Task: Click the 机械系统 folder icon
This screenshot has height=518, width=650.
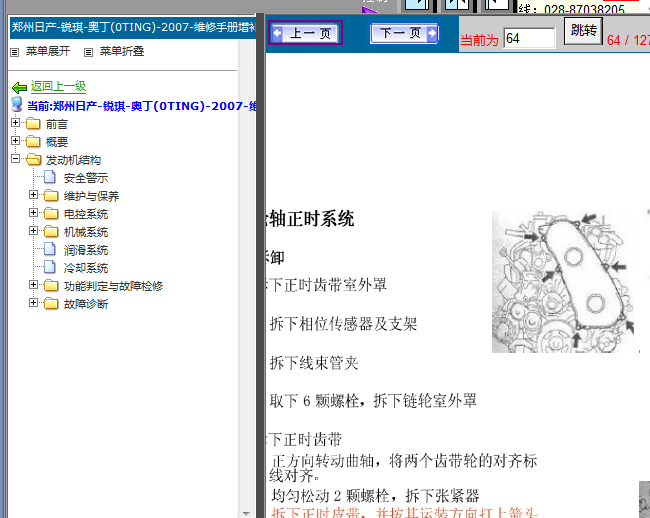Action: pyautogui.click(x=51, y=231)
